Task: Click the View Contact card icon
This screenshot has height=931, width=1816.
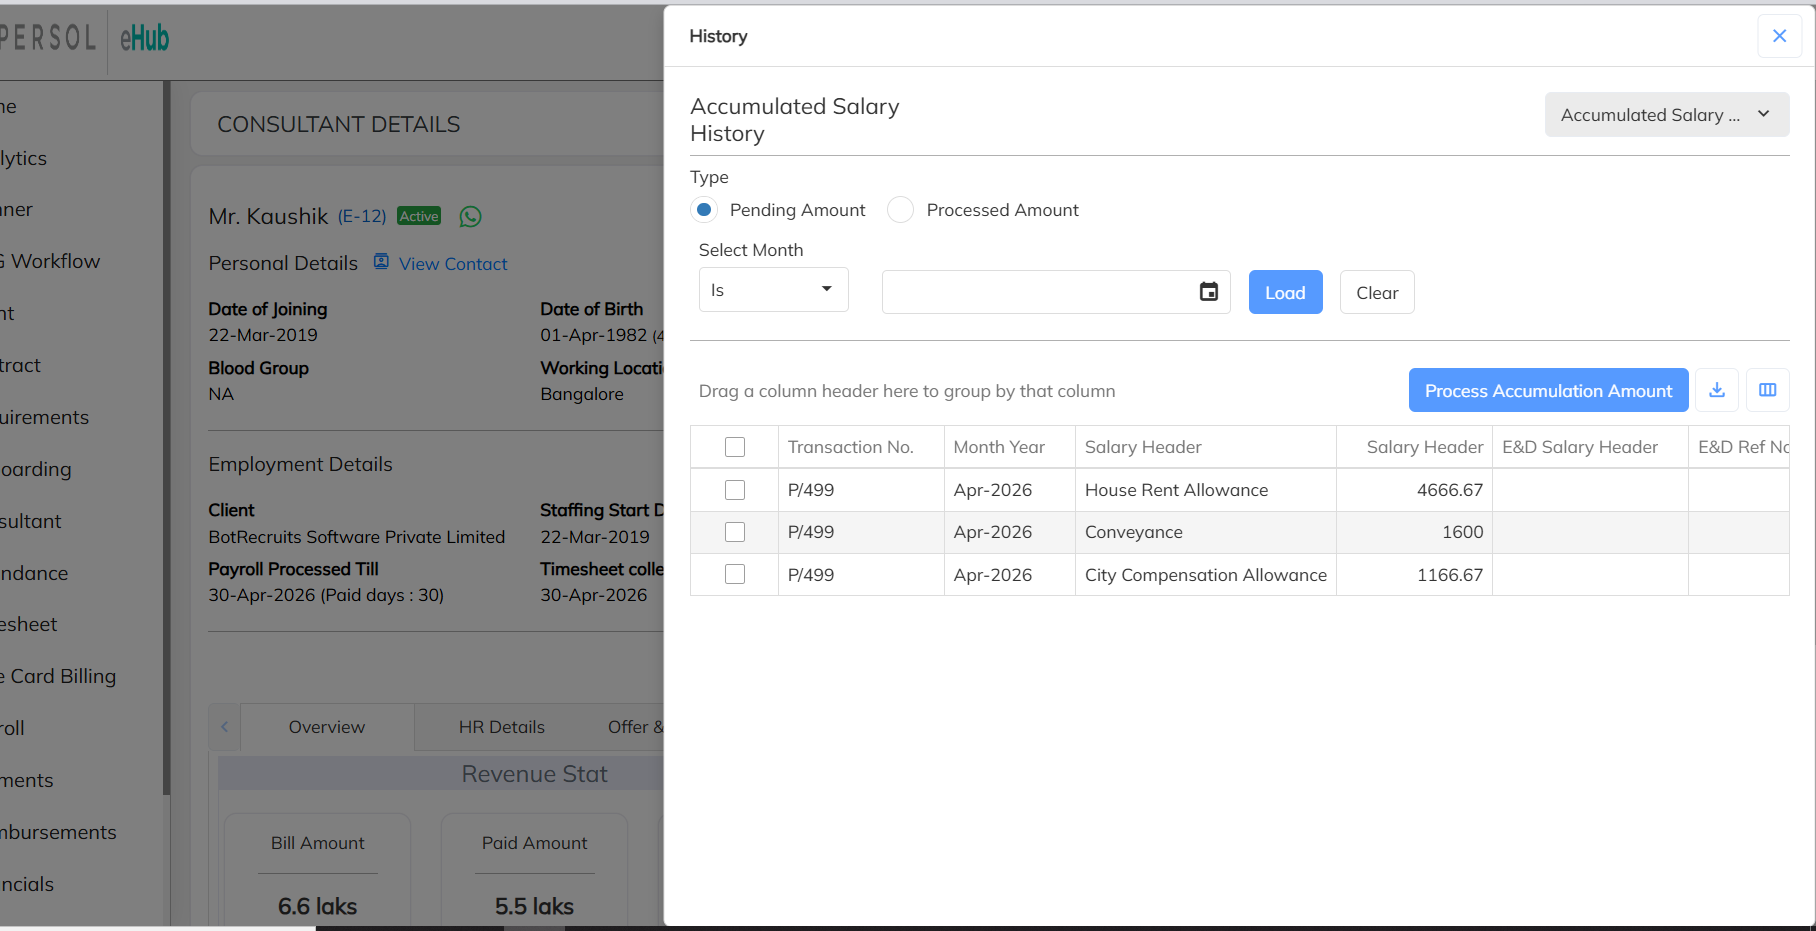Action: coord(381,262)
